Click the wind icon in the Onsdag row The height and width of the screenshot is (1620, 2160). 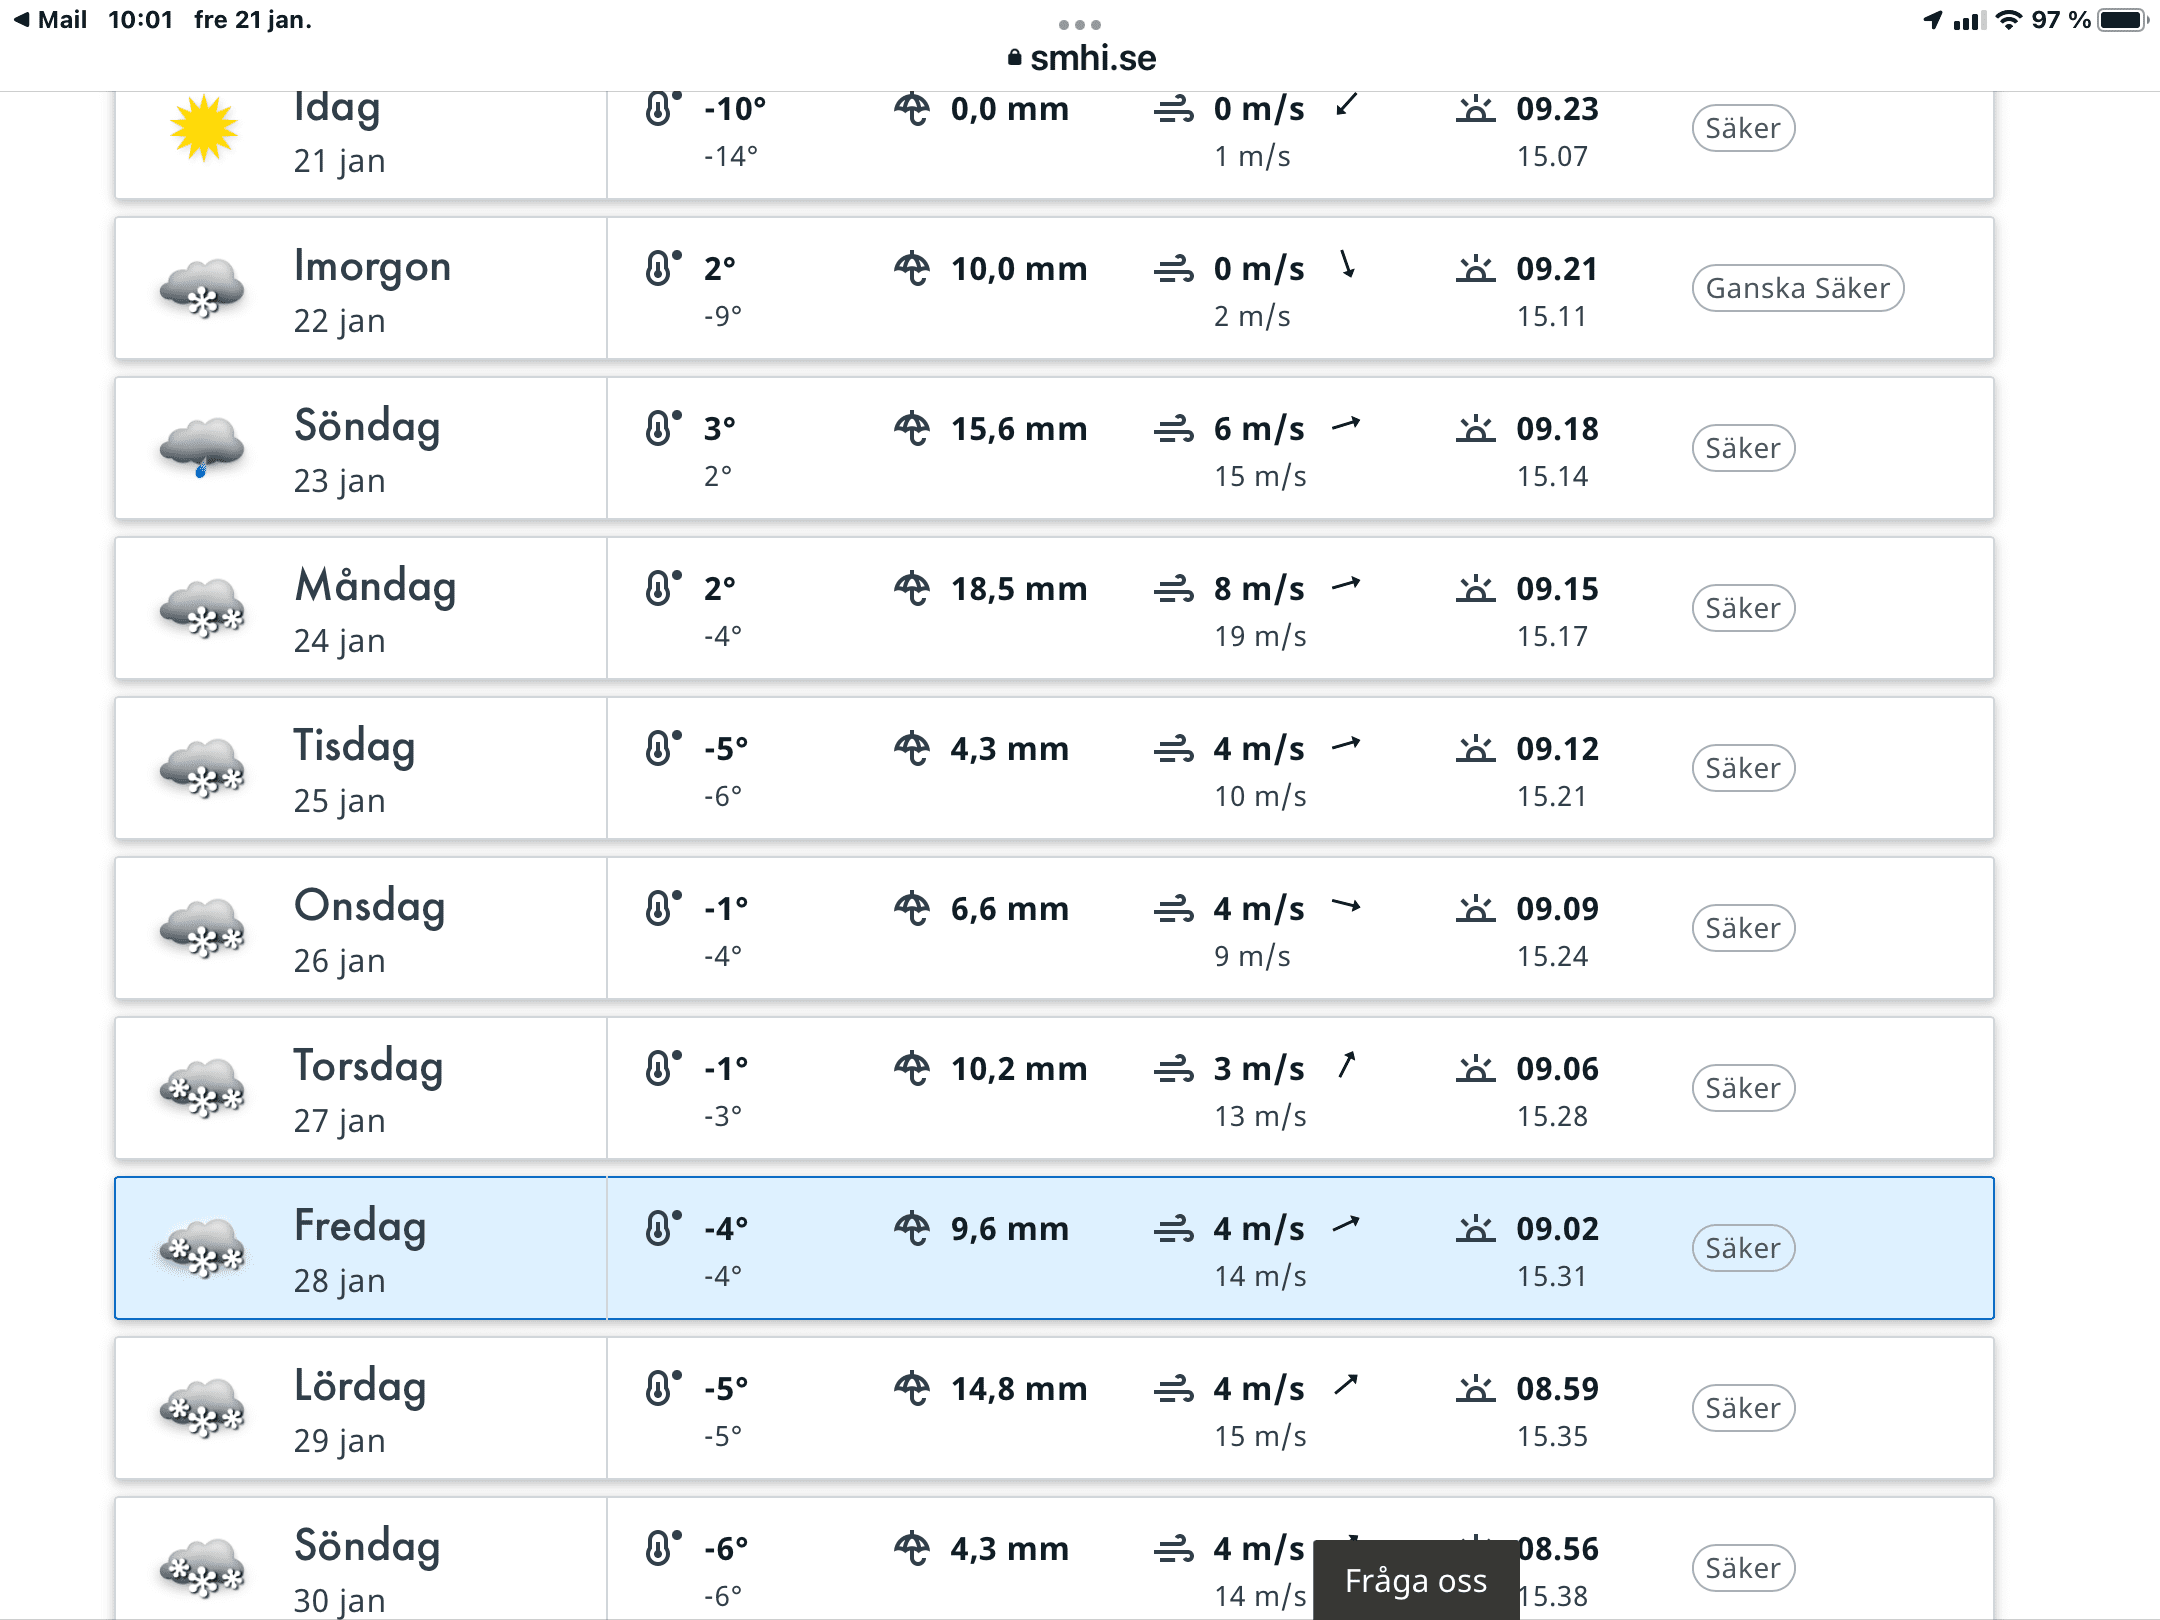(1174, 908)
